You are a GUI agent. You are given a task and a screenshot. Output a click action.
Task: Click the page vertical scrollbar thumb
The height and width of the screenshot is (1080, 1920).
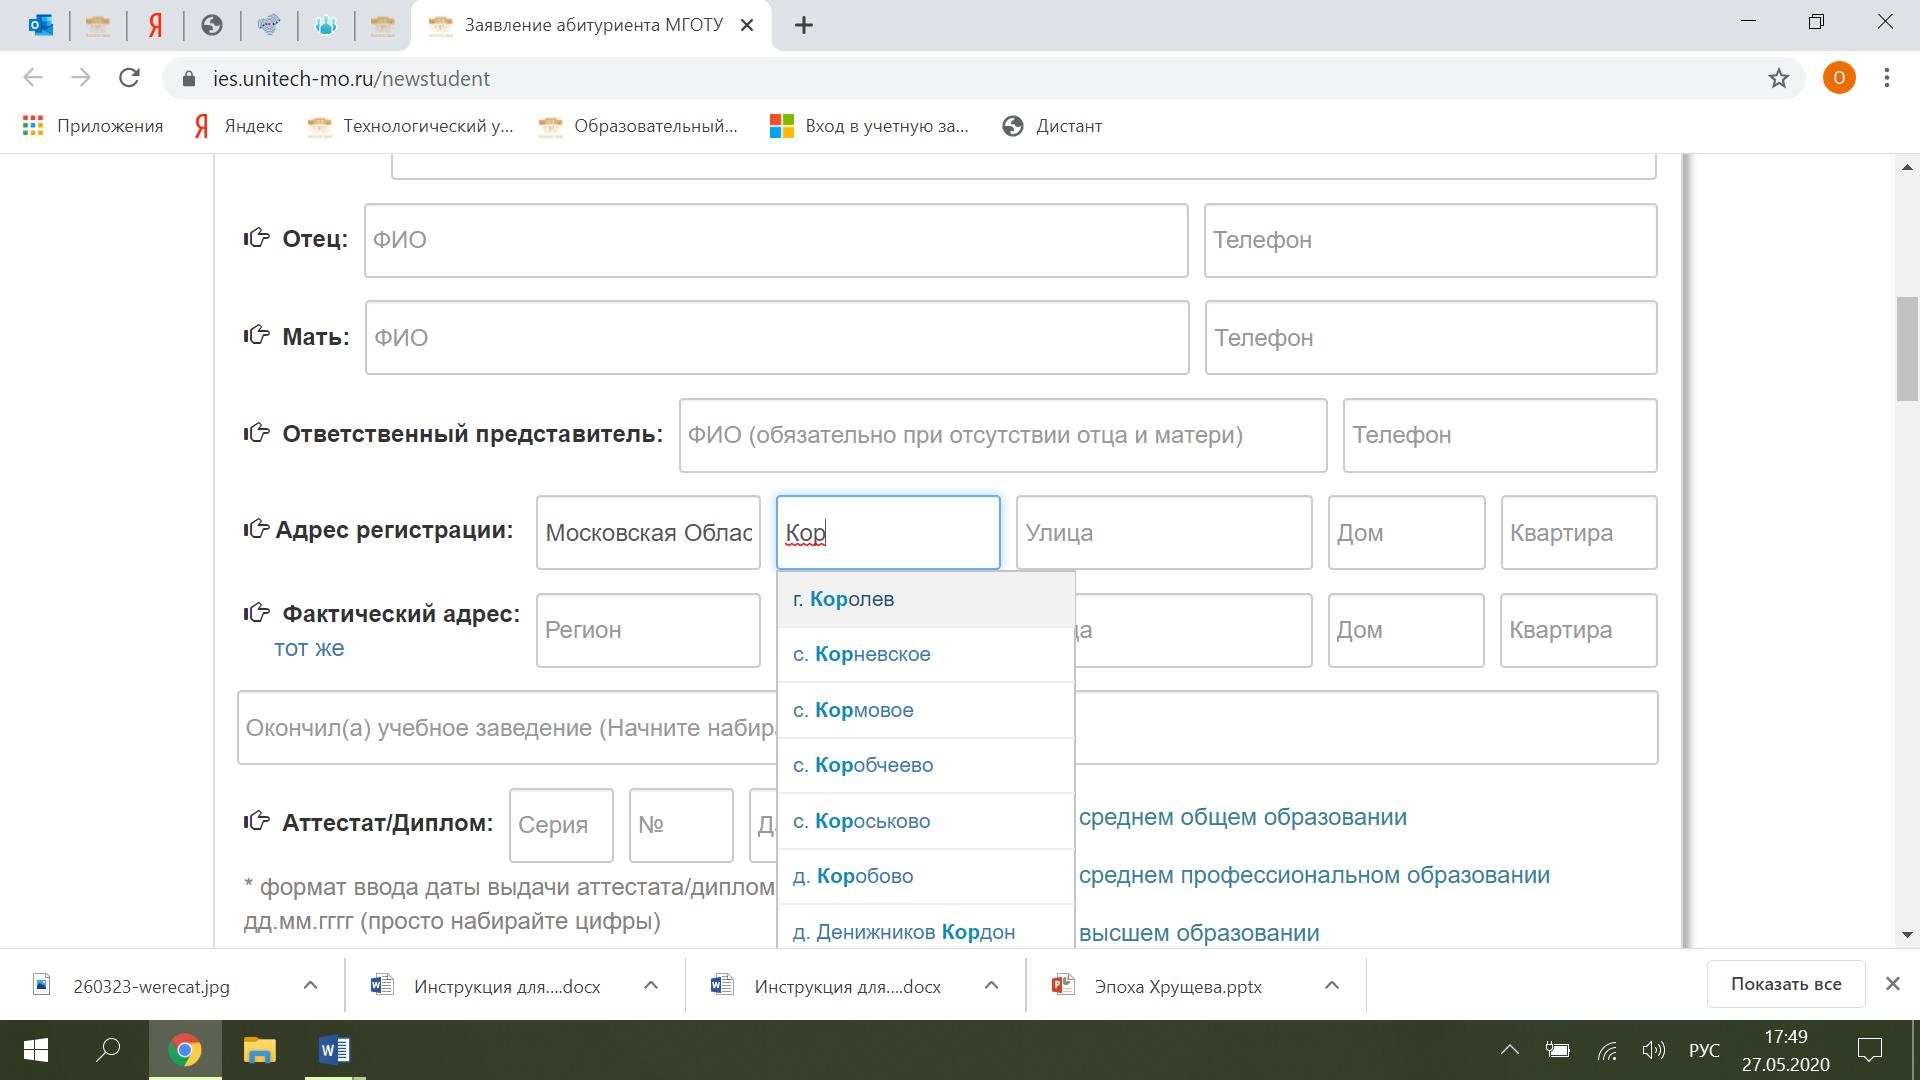pos(1906,350)
